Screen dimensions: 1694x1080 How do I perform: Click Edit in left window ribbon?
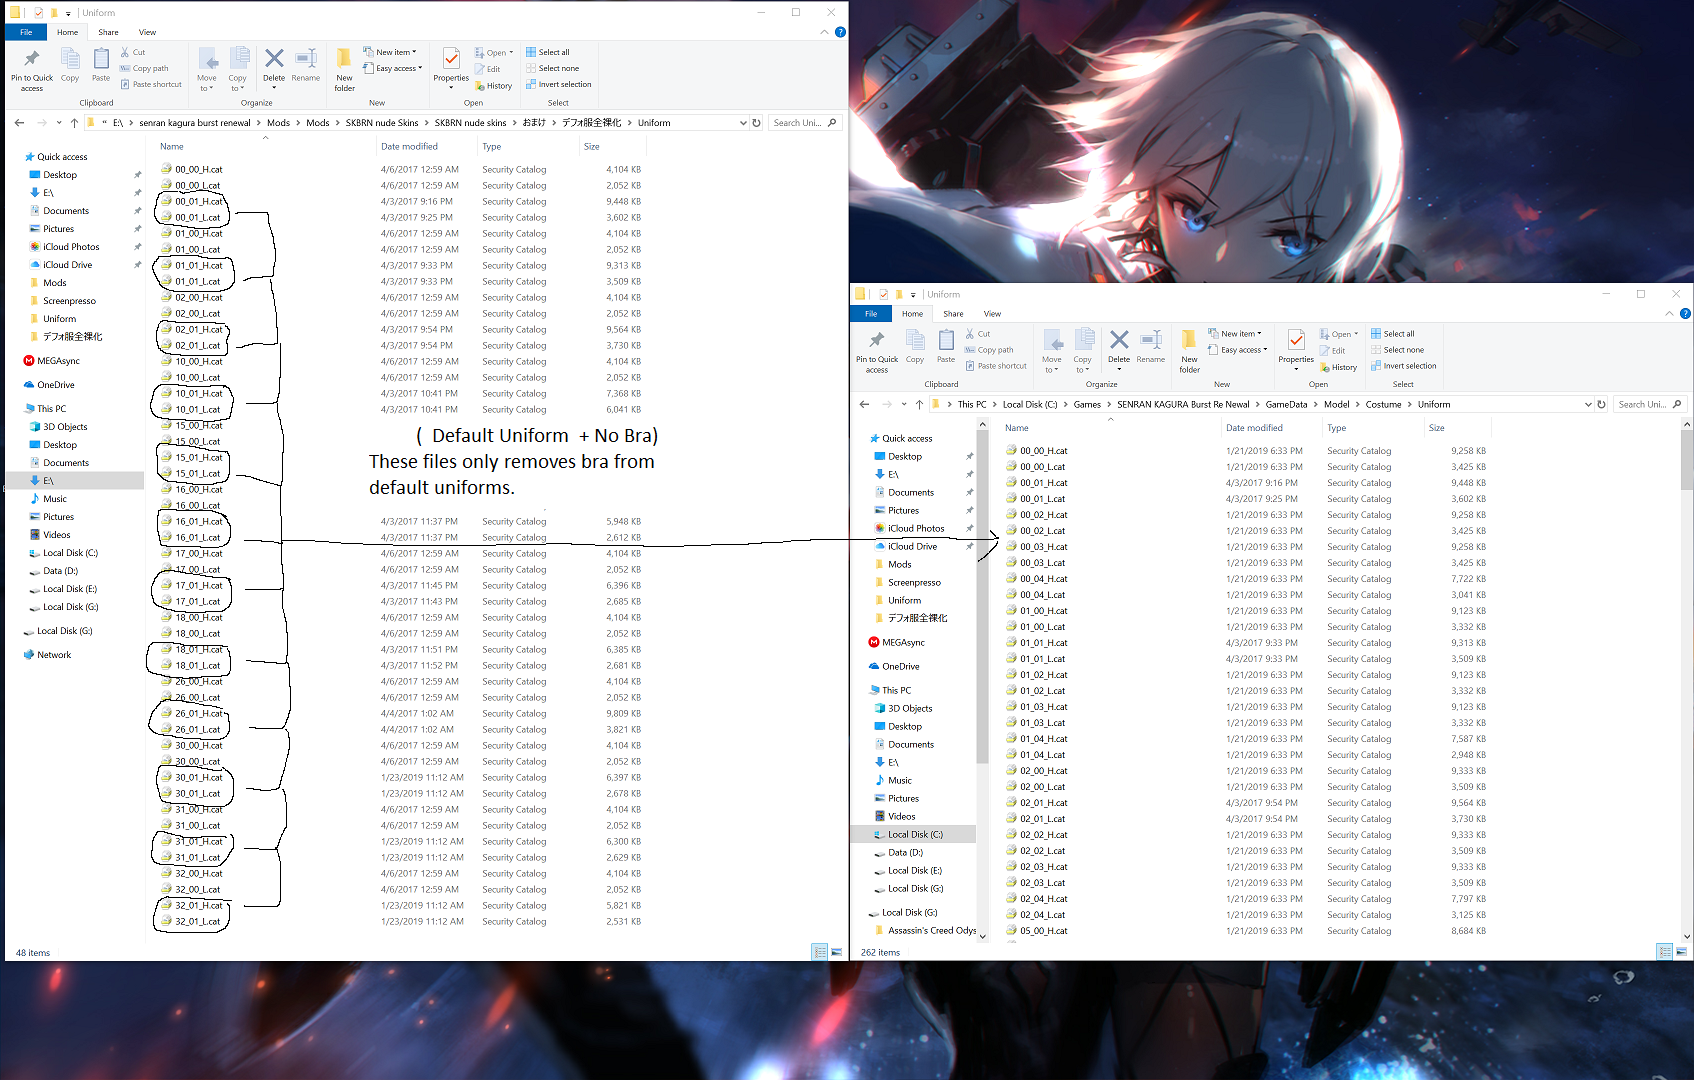[488, 69]
